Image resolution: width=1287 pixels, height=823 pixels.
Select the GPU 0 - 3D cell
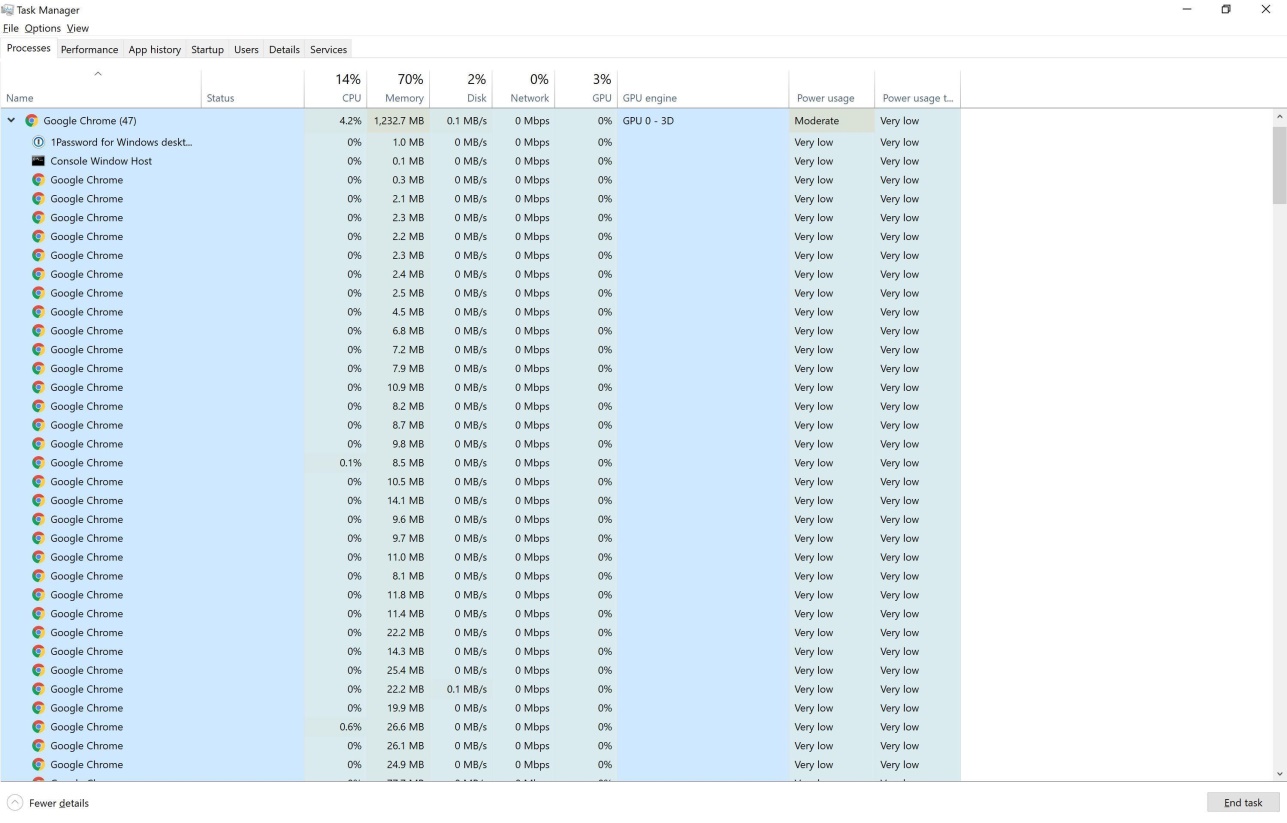click(702, 121)
